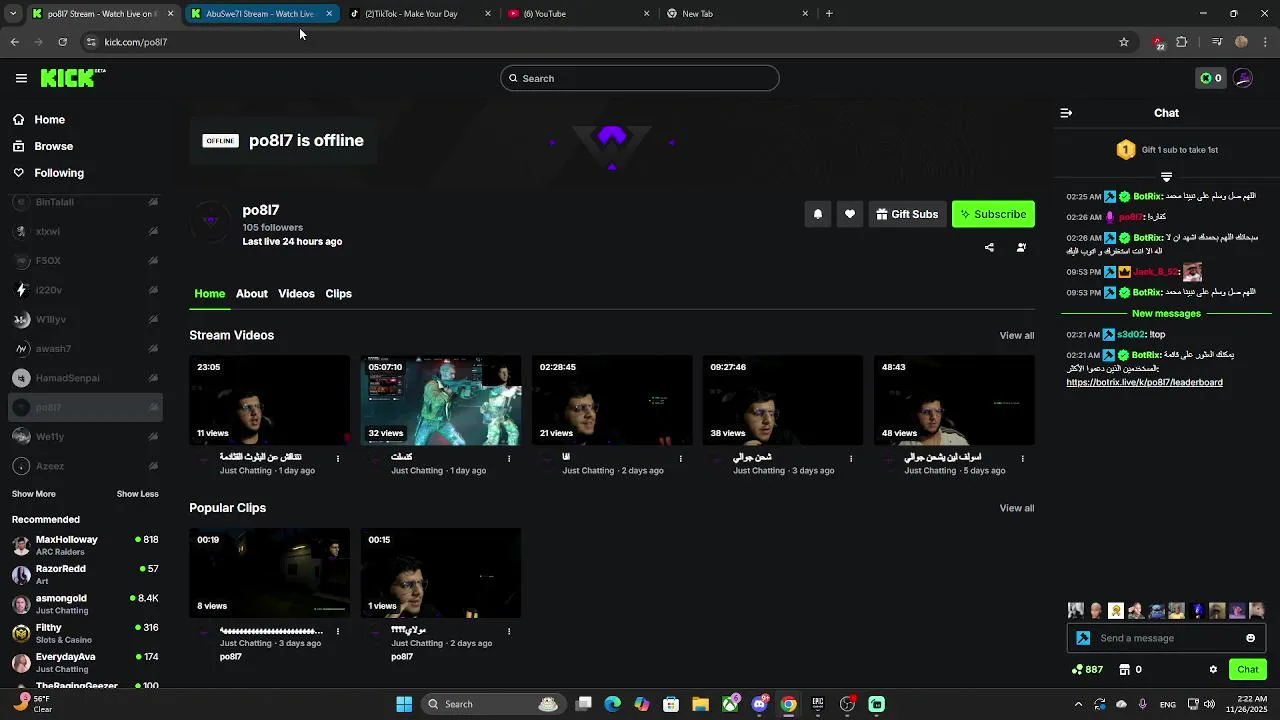Open the browser extensions puzzle icon
This screenshot has height=720, width=1280.
coord(1182,42)
